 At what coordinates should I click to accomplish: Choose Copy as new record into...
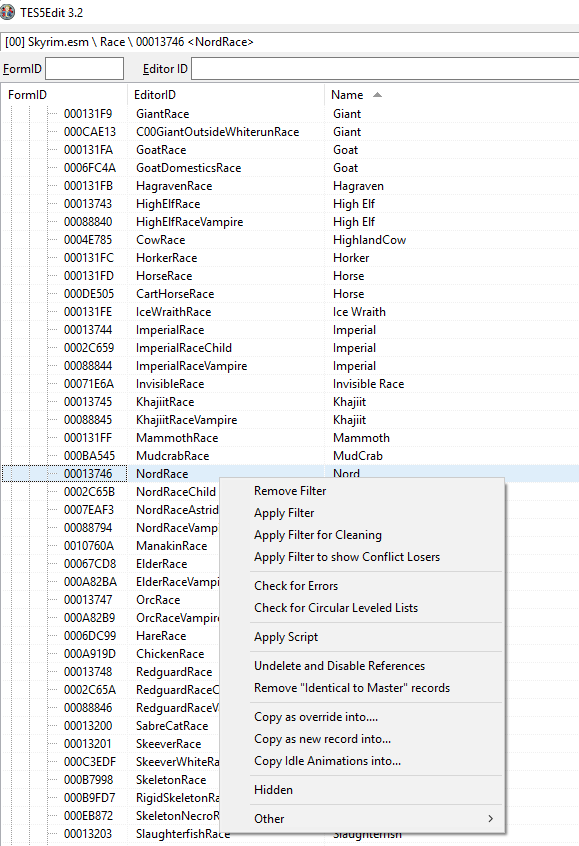[322, 739]
